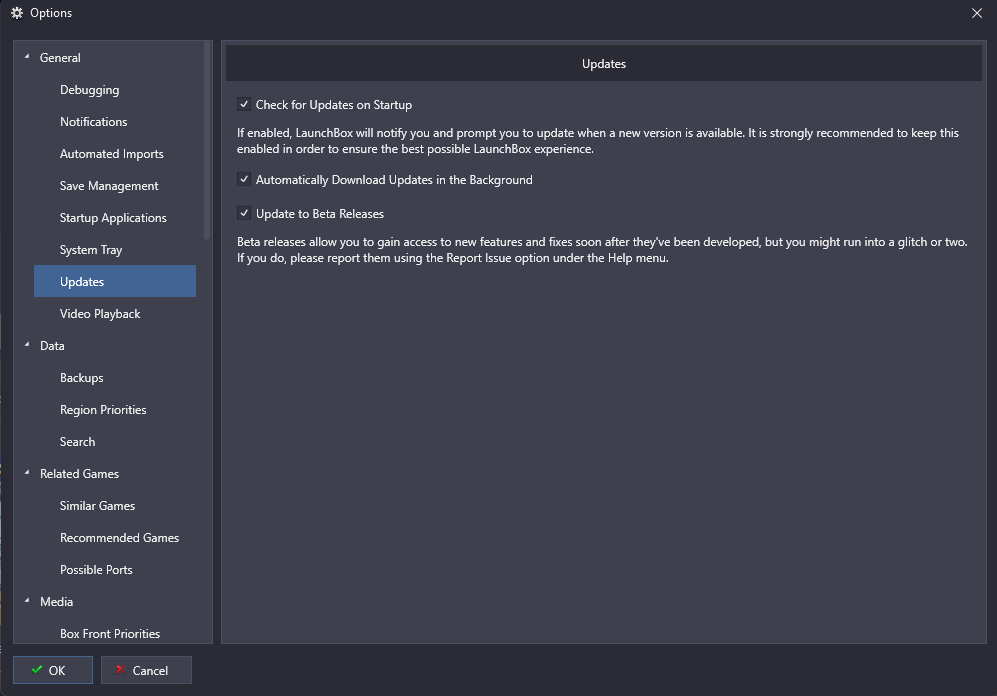This screenshot has height=696, width=997.
Task: Collapse the General tree section
Action: [27, 57]
